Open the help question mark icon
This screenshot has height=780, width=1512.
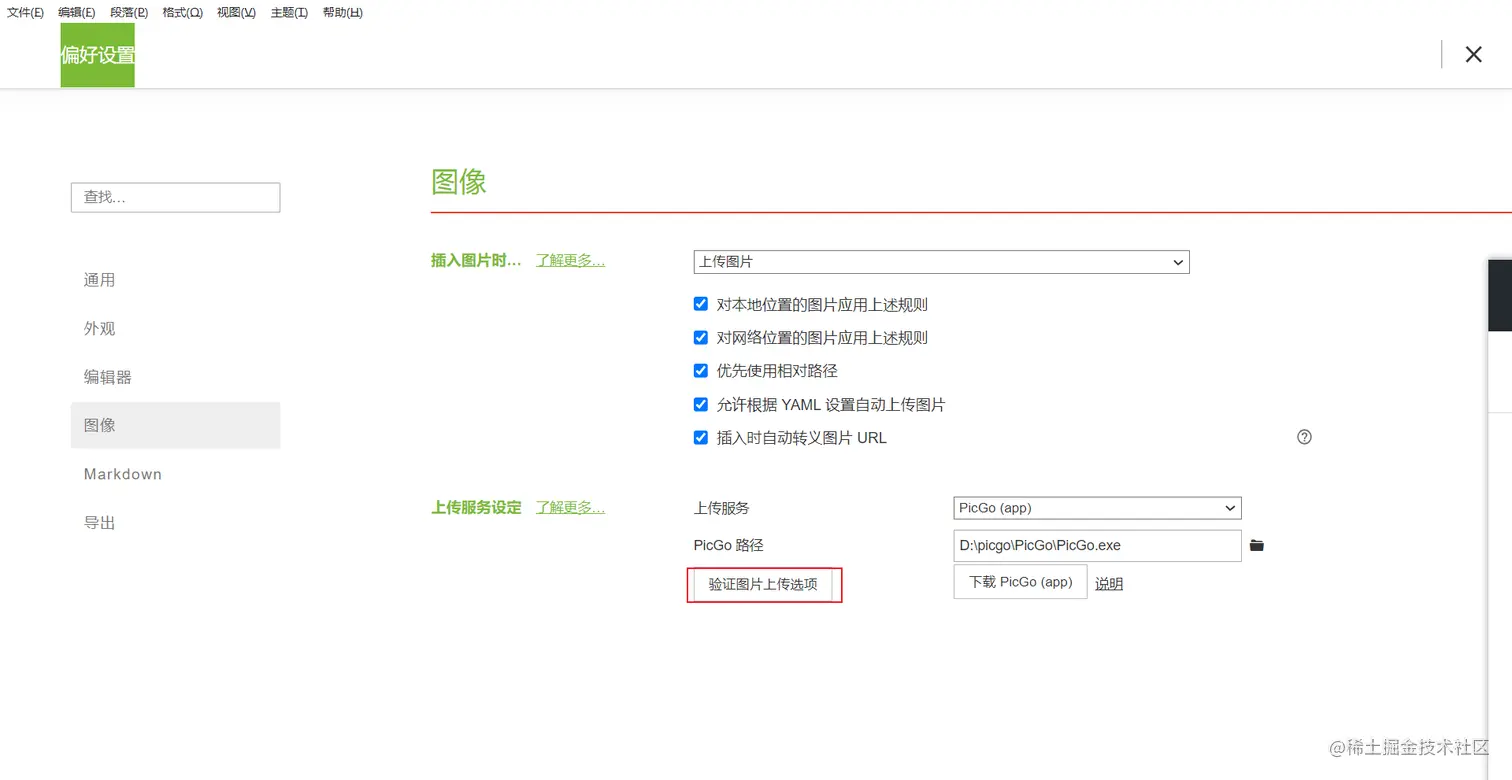click(x=1304, y=437)
